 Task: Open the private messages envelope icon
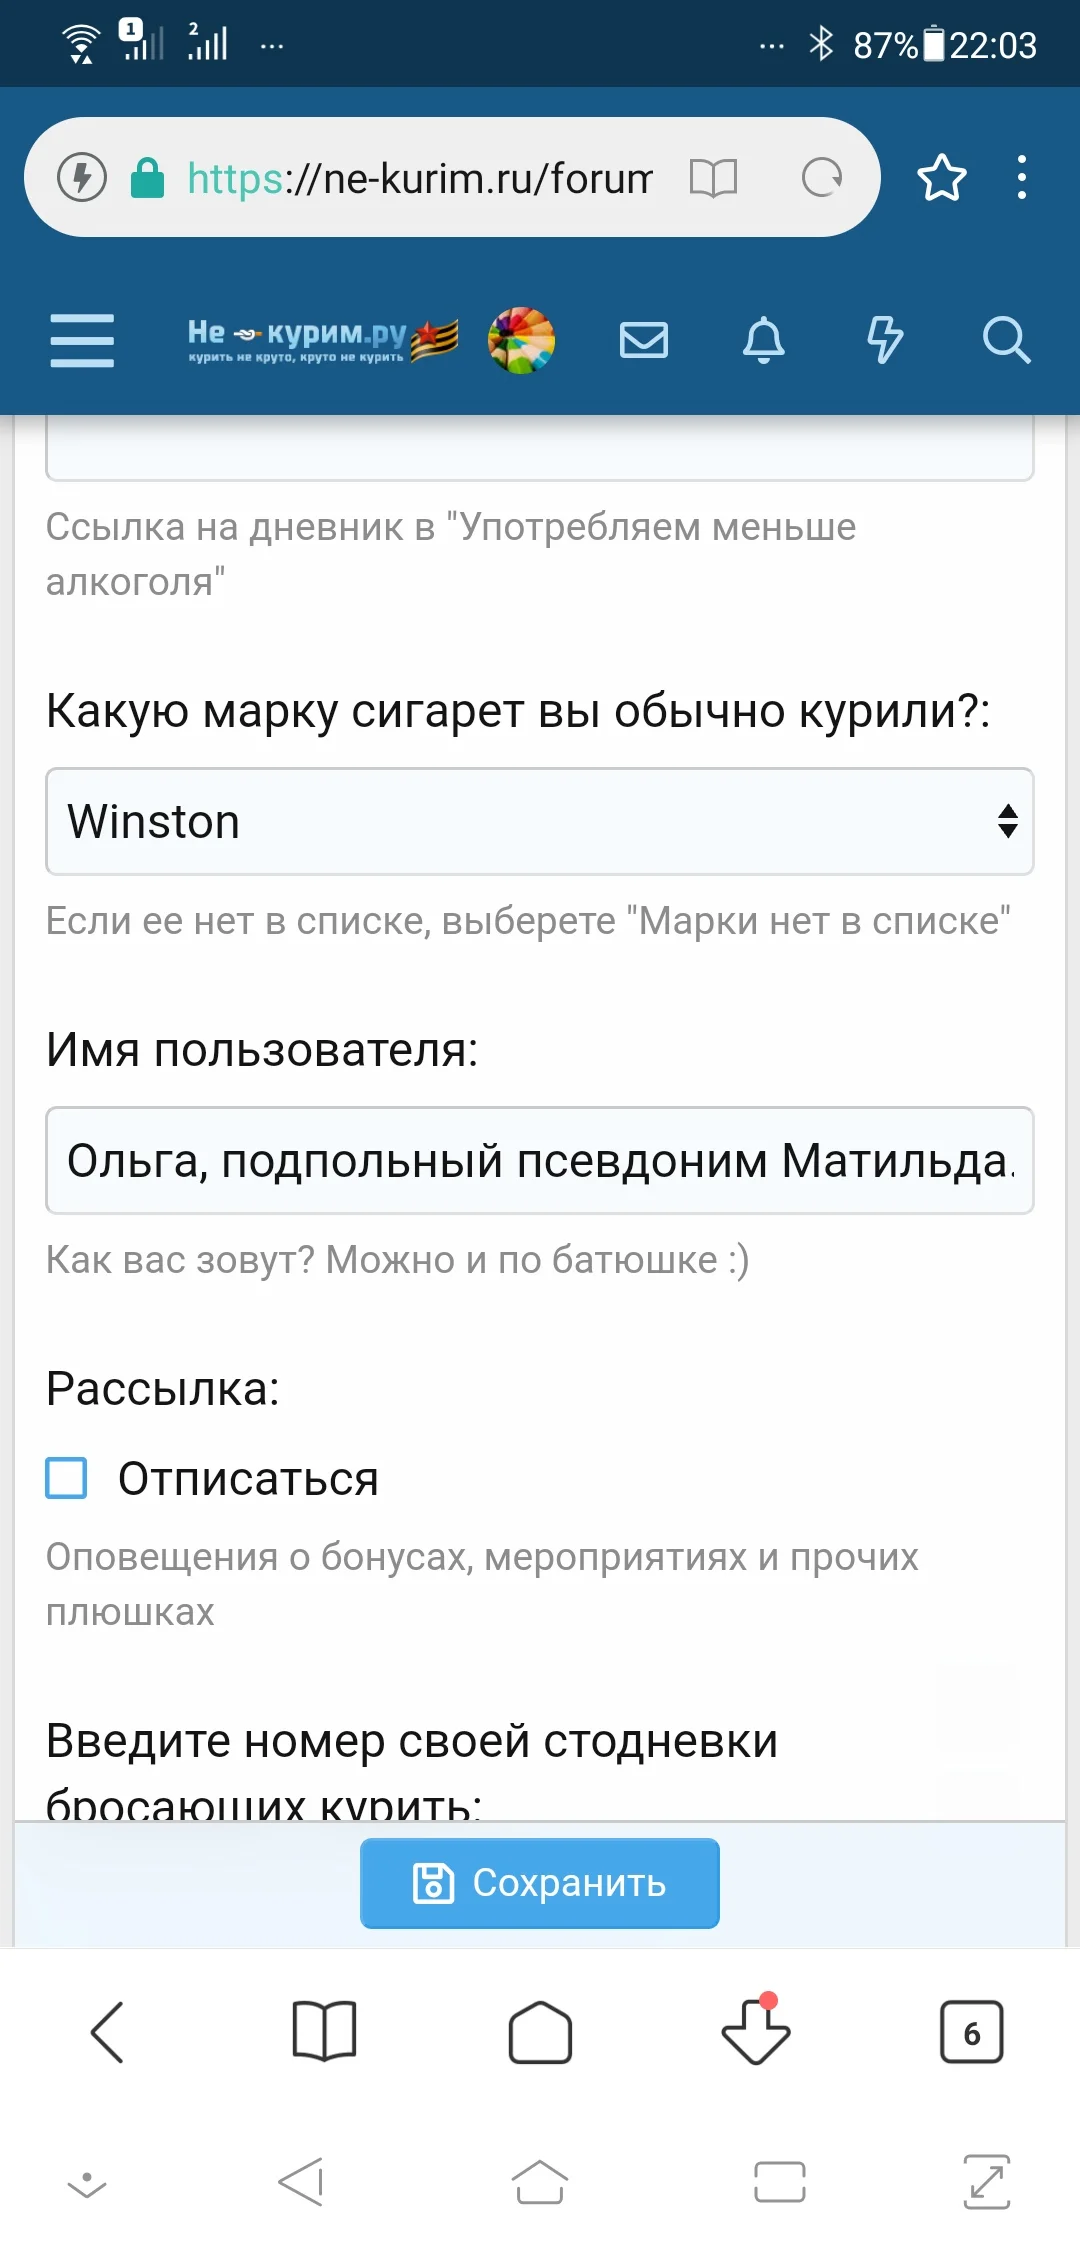[x=644, y=340]
